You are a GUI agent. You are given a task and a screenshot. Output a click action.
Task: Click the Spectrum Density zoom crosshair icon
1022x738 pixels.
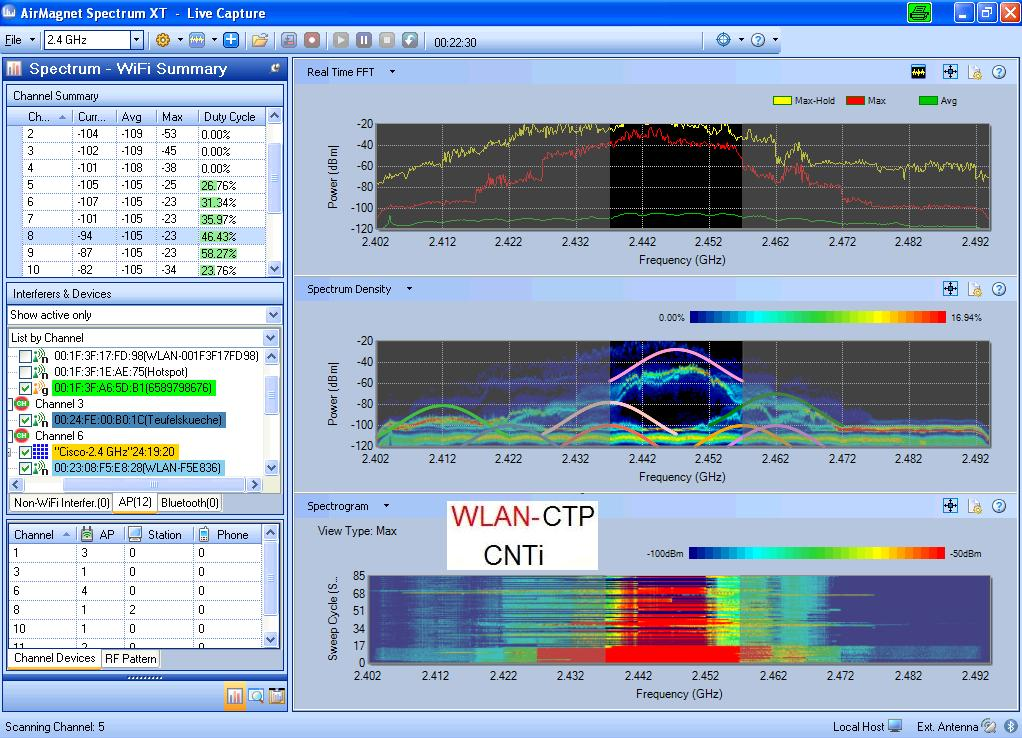(950, 289)
